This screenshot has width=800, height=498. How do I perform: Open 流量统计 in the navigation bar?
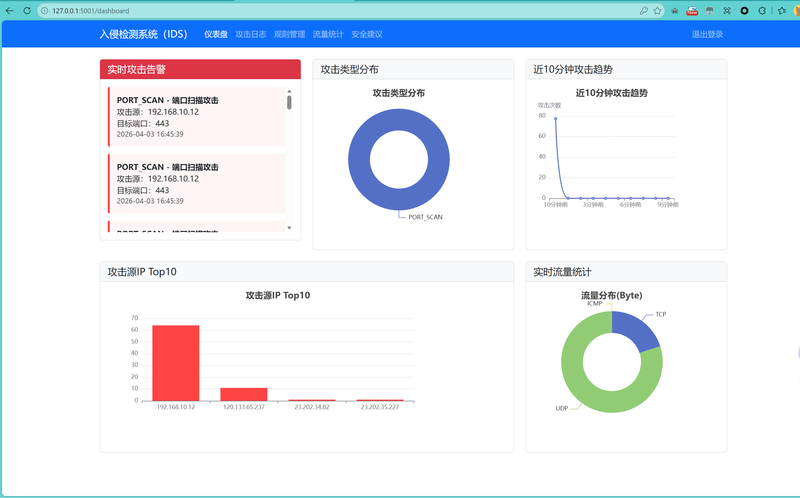click(327, 34)
